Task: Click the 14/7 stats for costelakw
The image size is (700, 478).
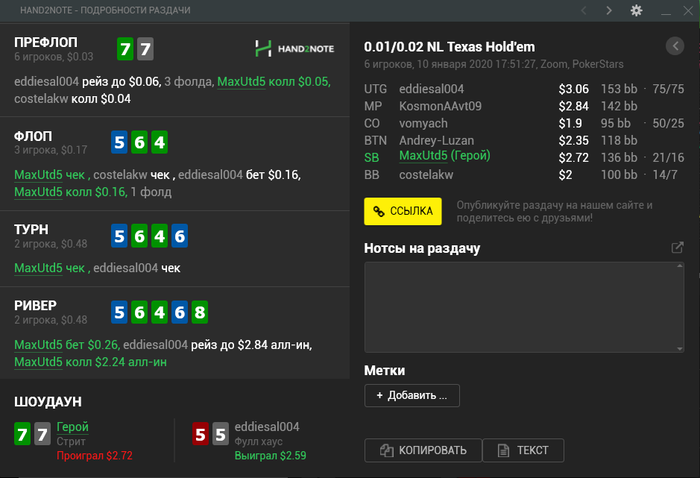Action: [665, 175]
